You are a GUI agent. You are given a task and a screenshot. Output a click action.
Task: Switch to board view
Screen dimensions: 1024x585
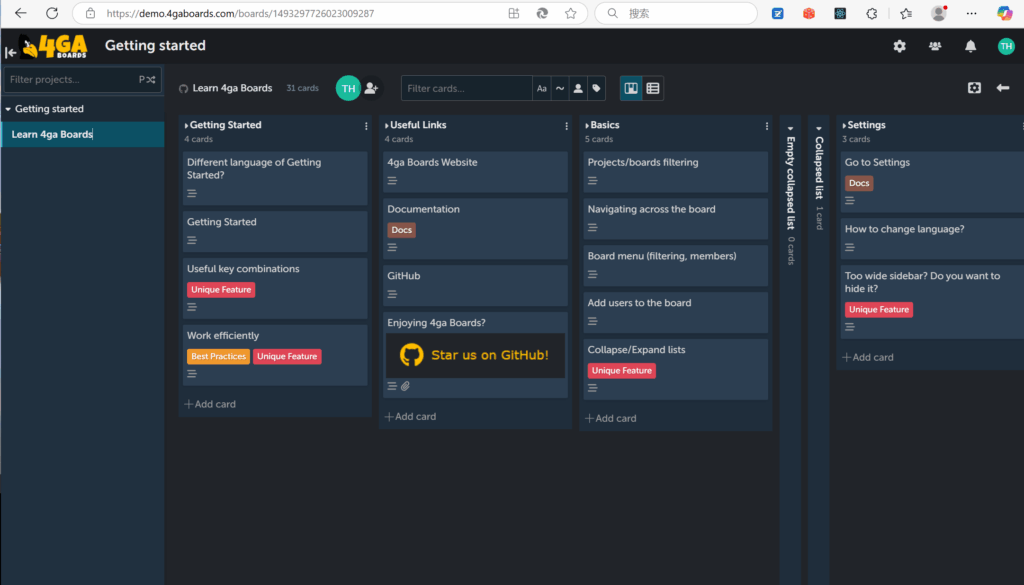coord(631,88)
